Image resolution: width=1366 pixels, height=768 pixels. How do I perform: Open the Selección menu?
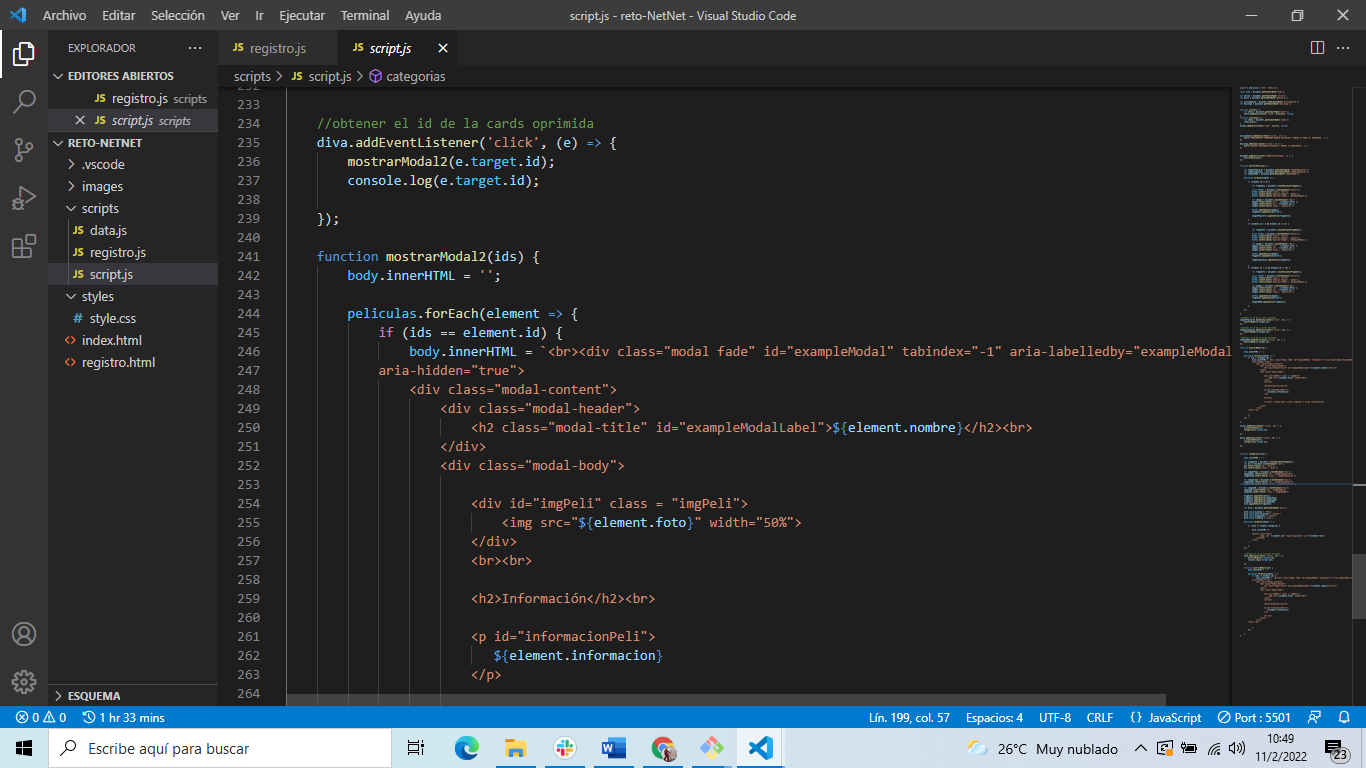[178, 15]
